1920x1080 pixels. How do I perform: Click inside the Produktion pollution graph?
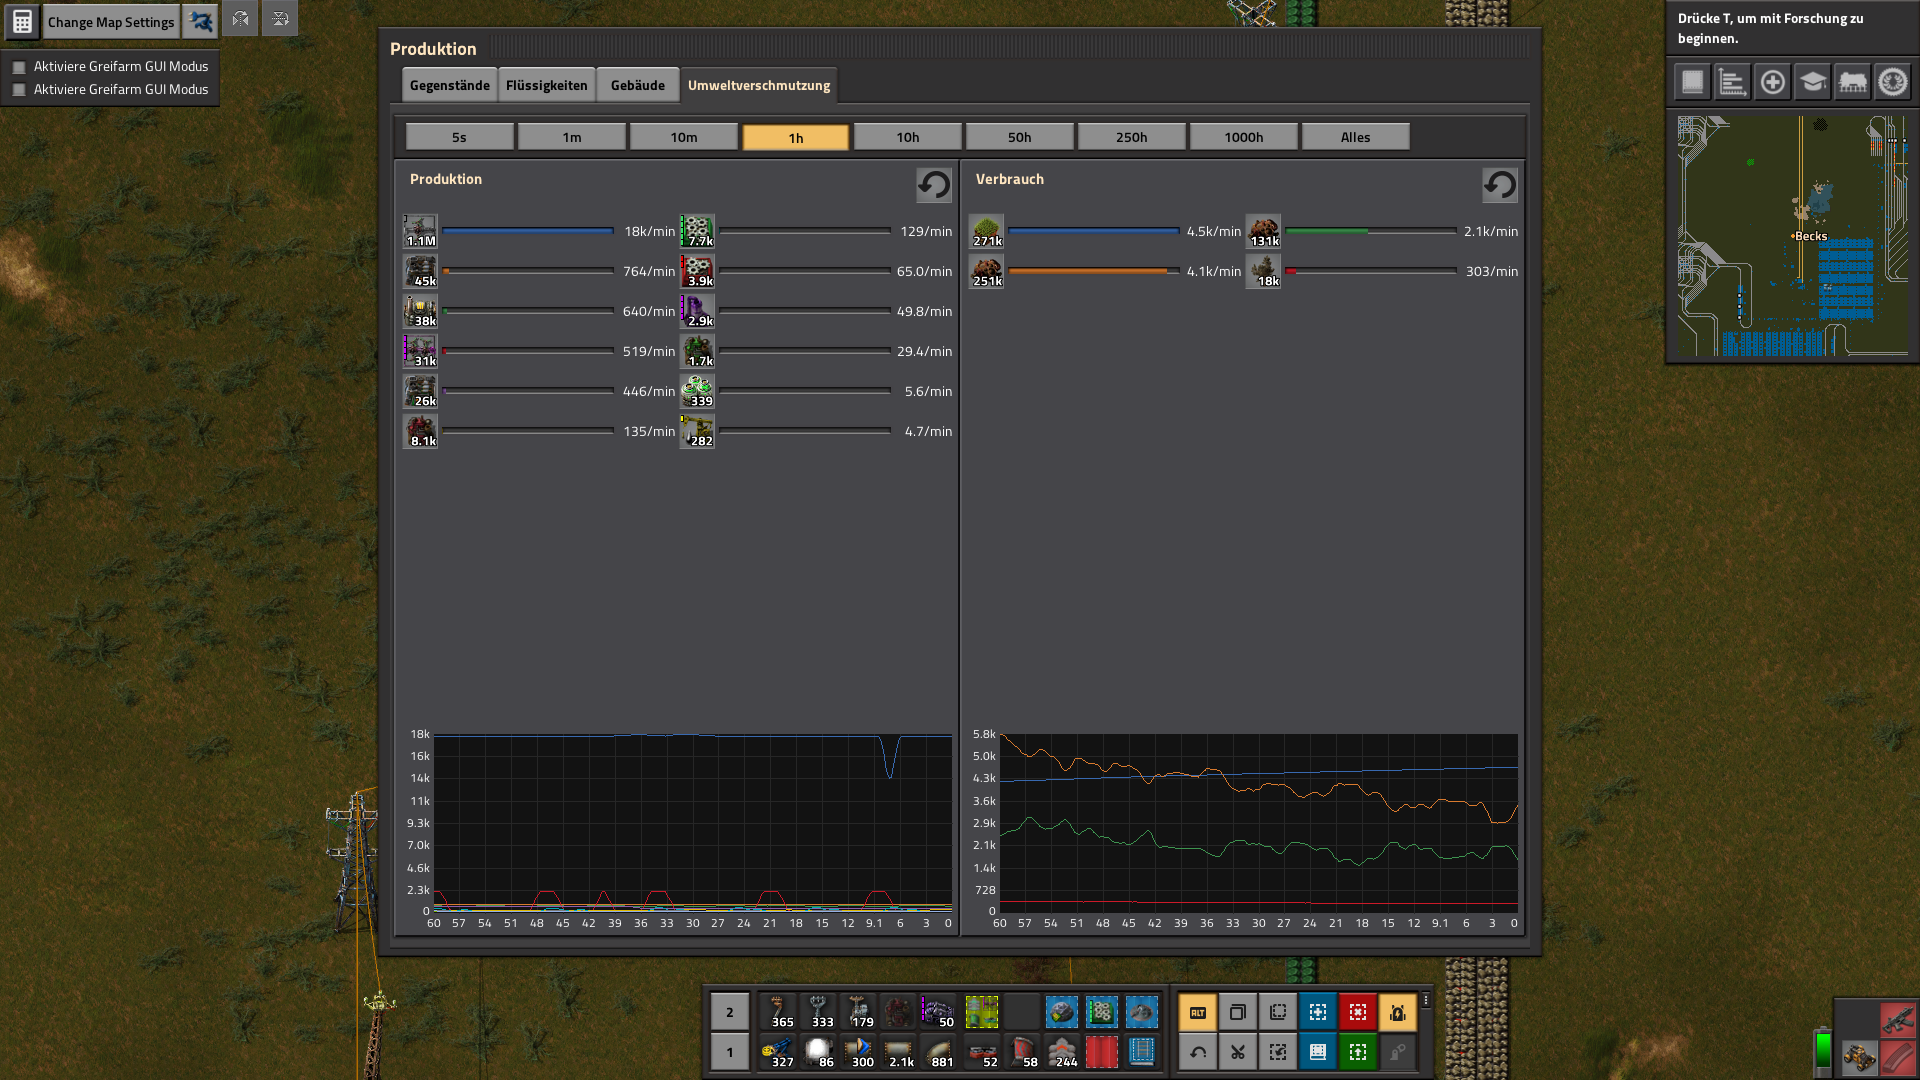(692, 822)
